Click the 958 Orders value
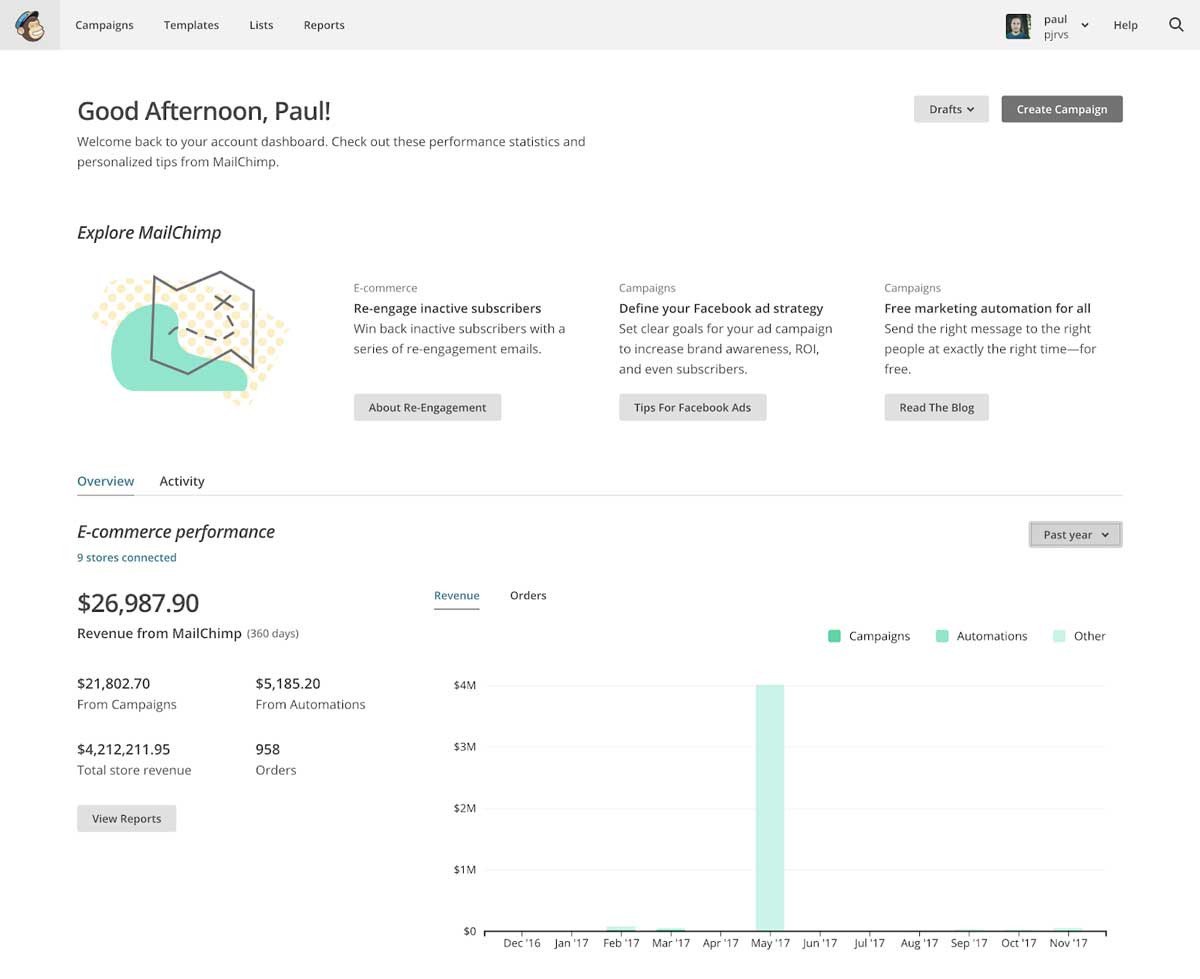Viewport: 1200px width, 979px height. [268, 749]
